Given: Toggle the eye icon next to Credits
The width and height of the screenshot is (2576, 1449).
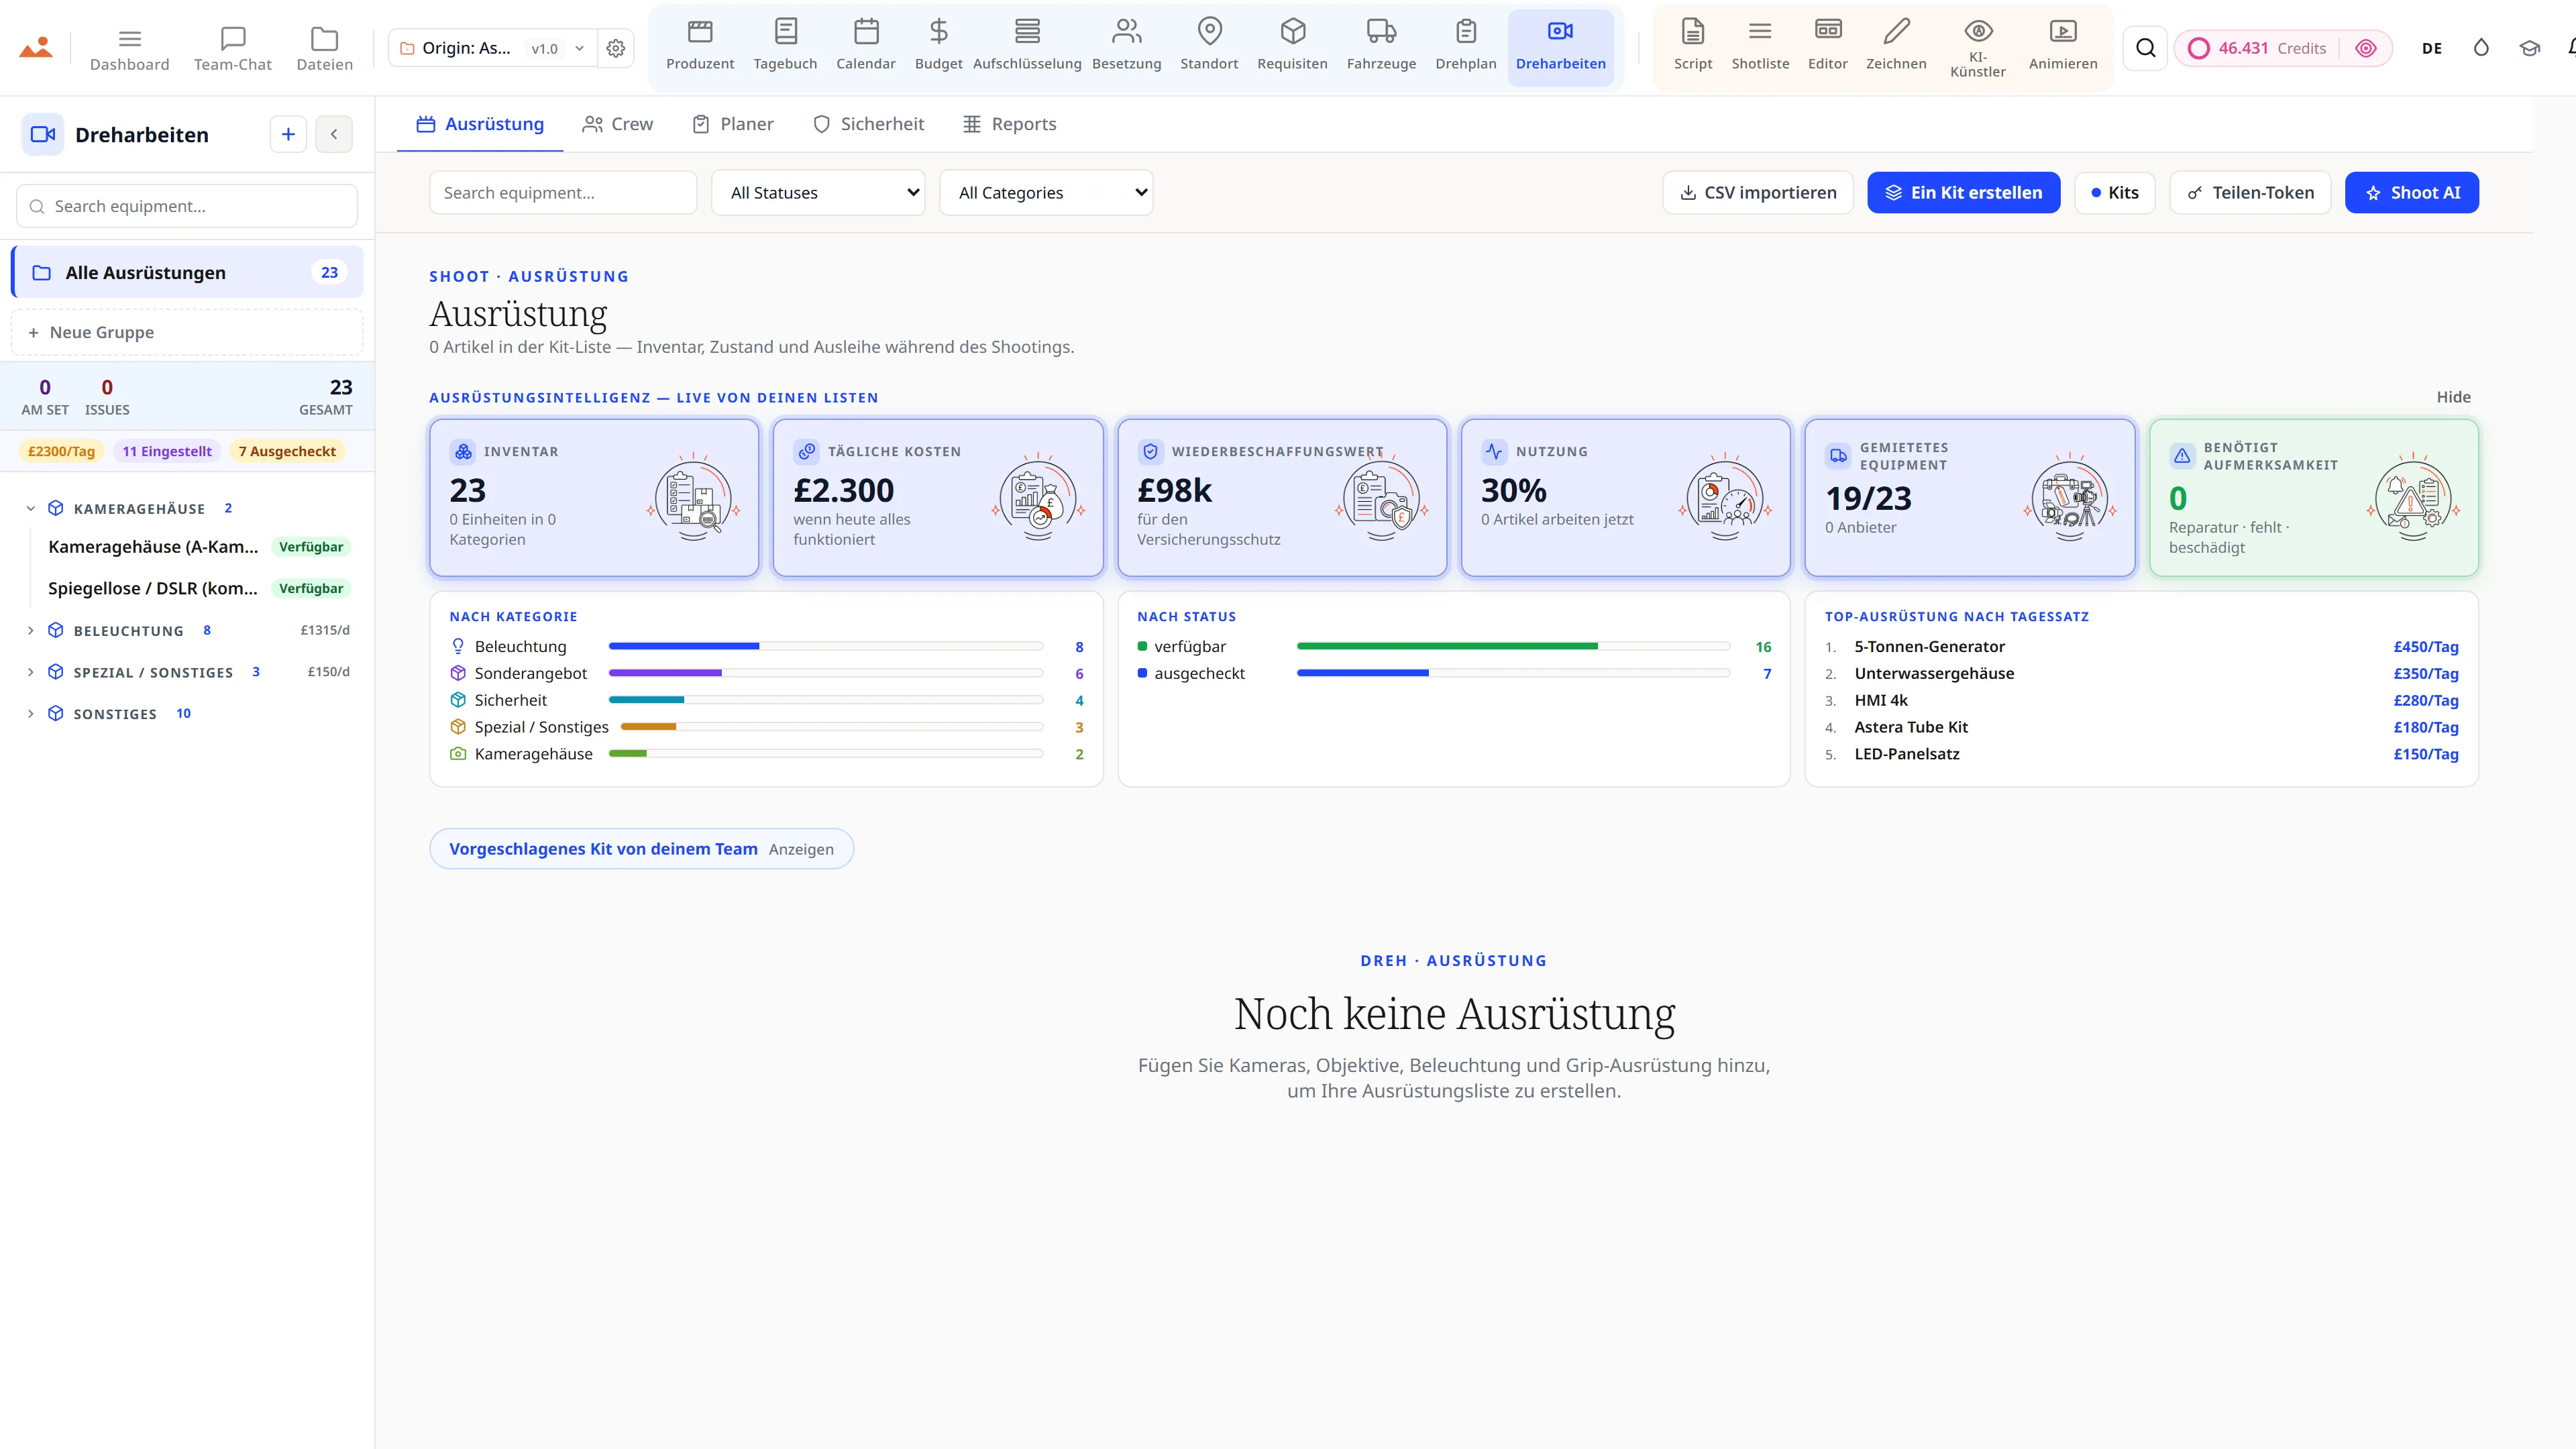Looking at the screenshot, I should (2365, 48).
